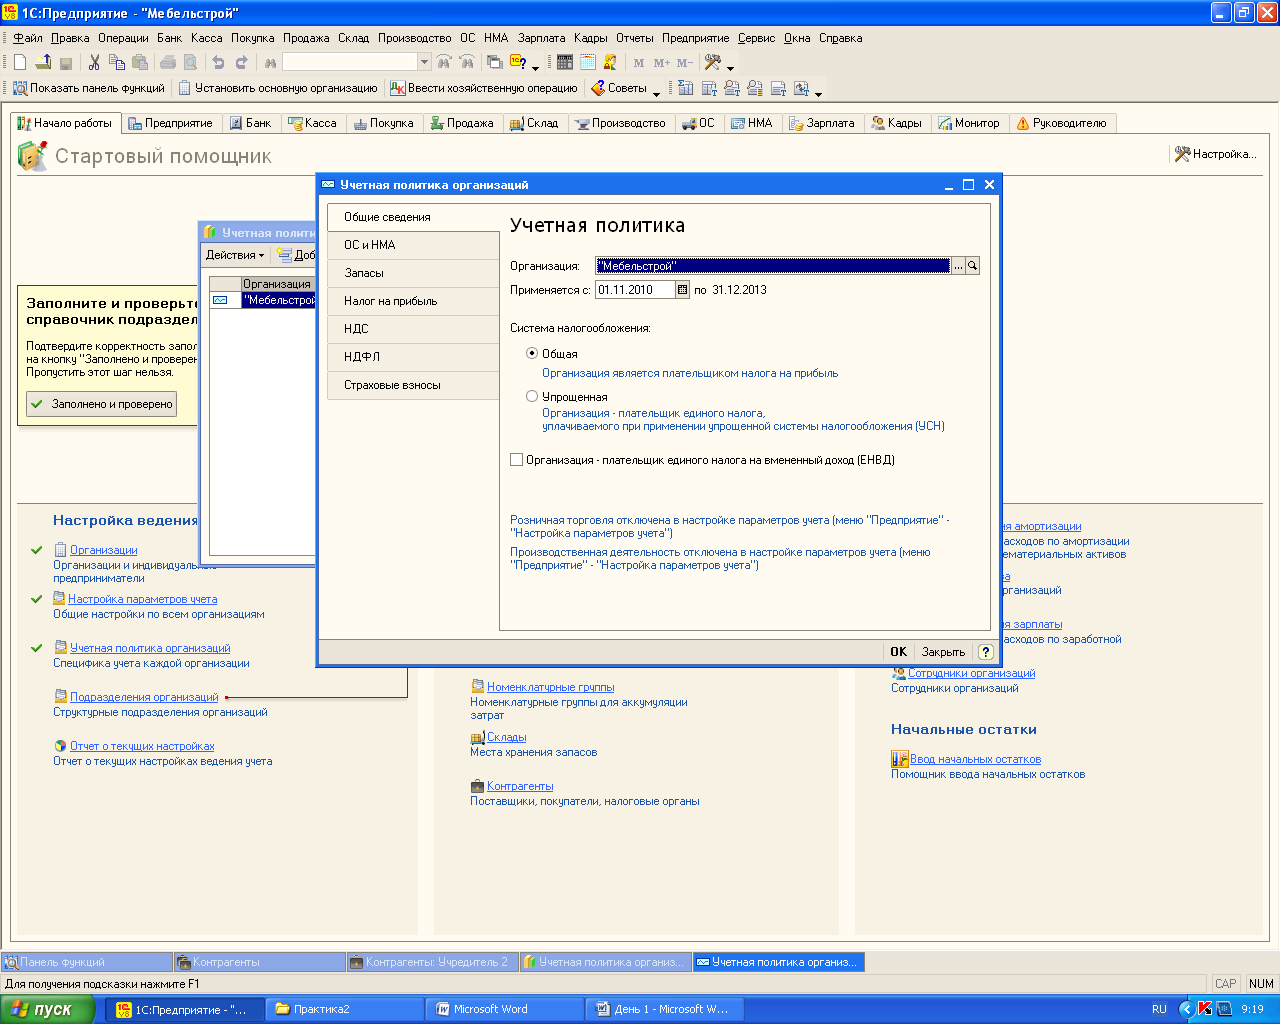Click the Start button пуск on the taskbar
The height and width of the screenshot is (1024, 1280).
tap(48, 1009)
